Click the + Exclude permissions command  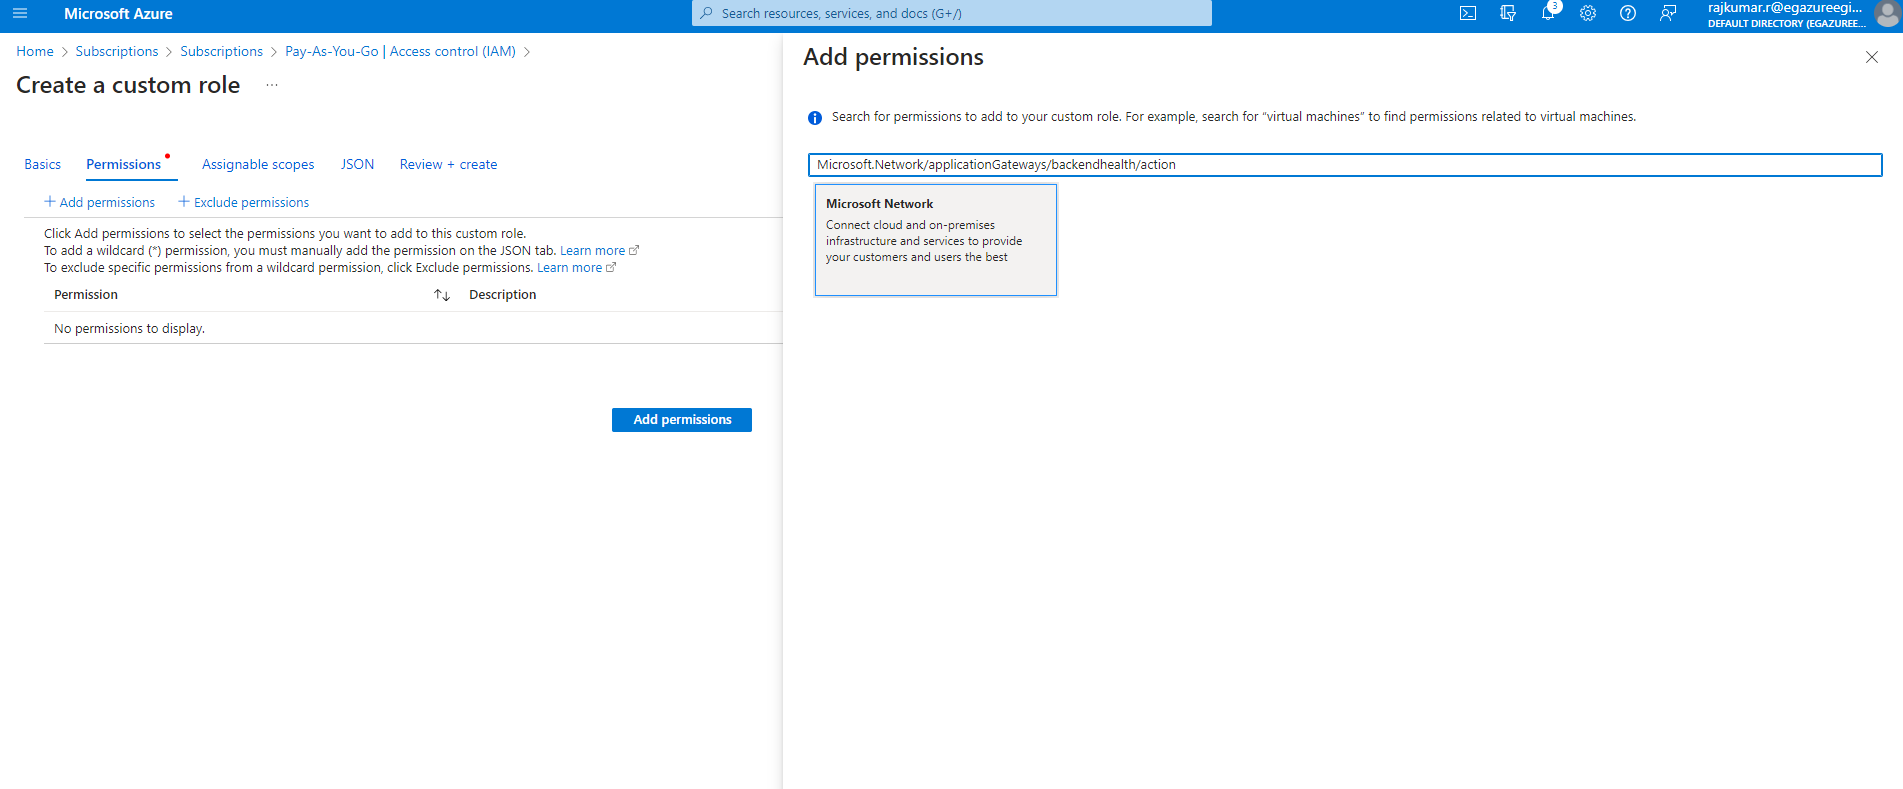click(x=244, y=202)
